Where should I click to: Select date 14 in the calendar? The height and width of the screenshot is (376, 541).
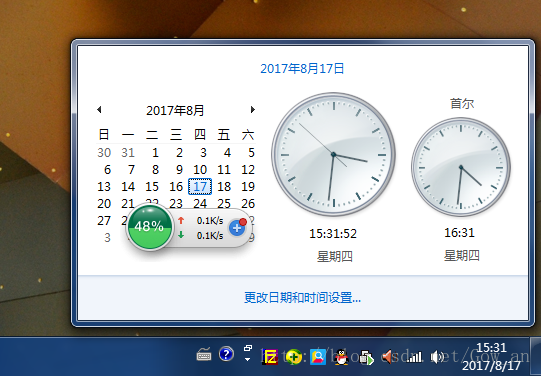pos(128,187)
